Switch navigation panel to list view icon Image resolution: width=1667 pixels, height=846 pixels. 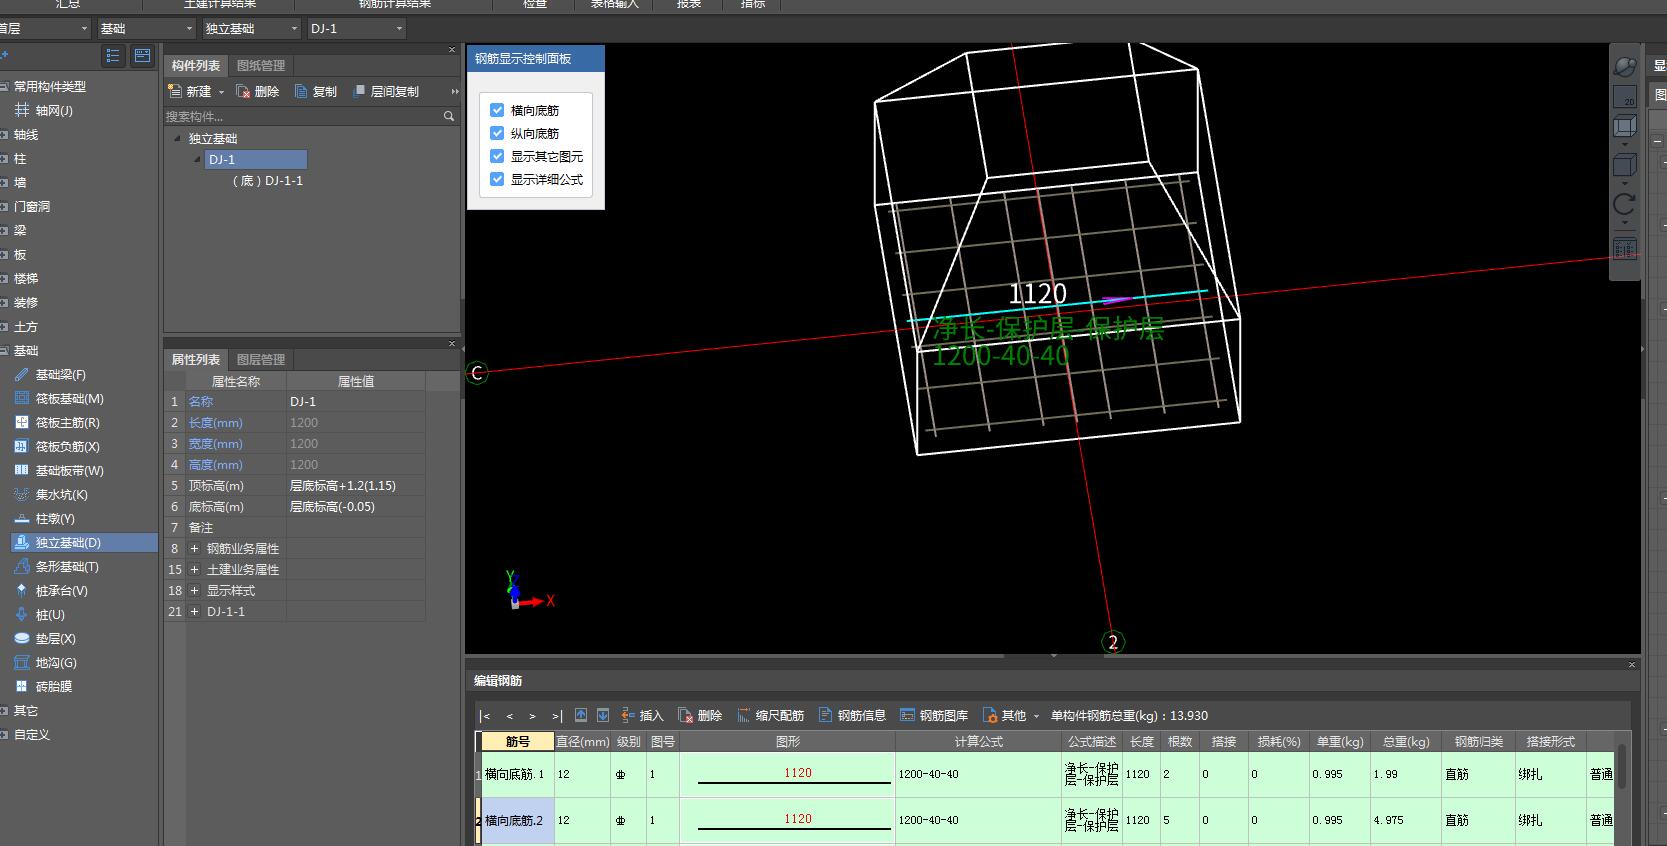pos(113,56)
